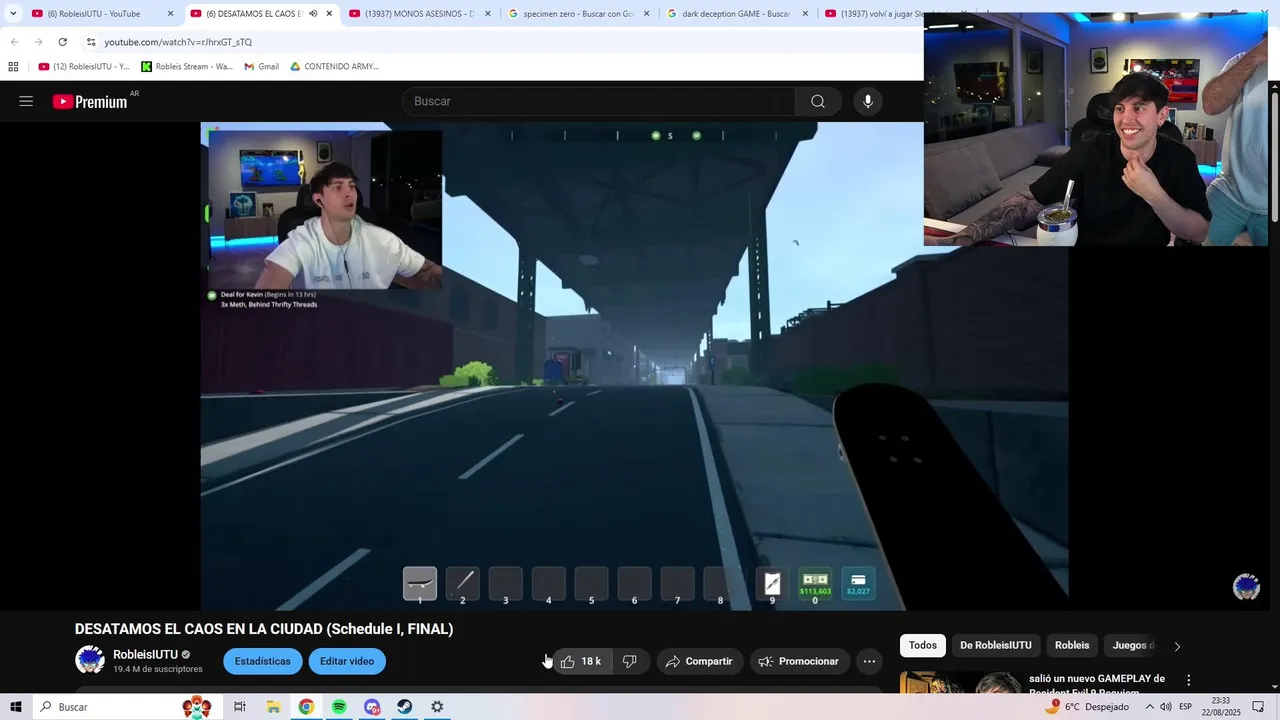Click the Compartir share button
This screenshot has width=1280, height=720.
tap(700, 661)
